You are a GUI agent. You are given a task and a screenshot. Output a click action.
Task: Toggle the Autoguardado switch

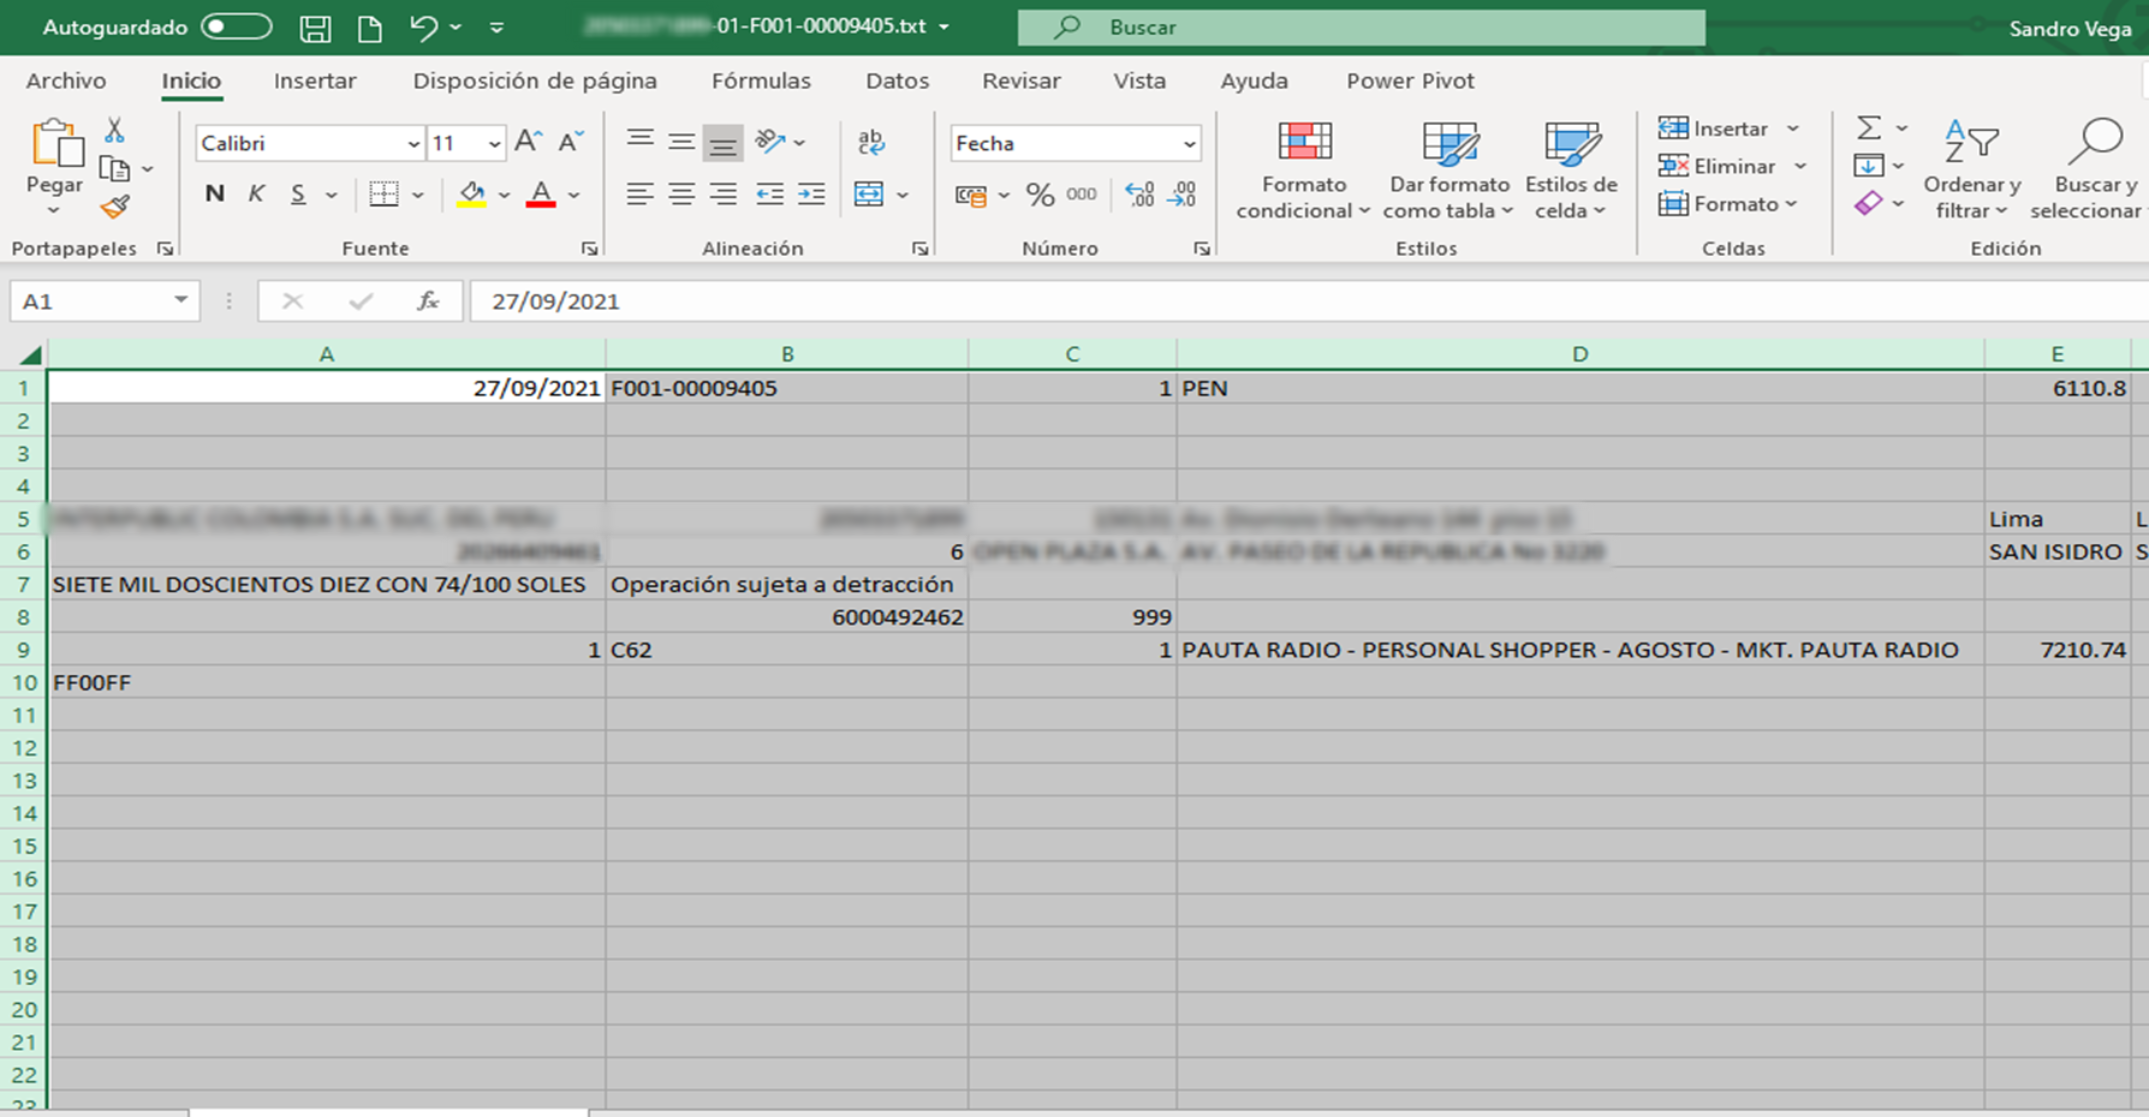(236, 27)
